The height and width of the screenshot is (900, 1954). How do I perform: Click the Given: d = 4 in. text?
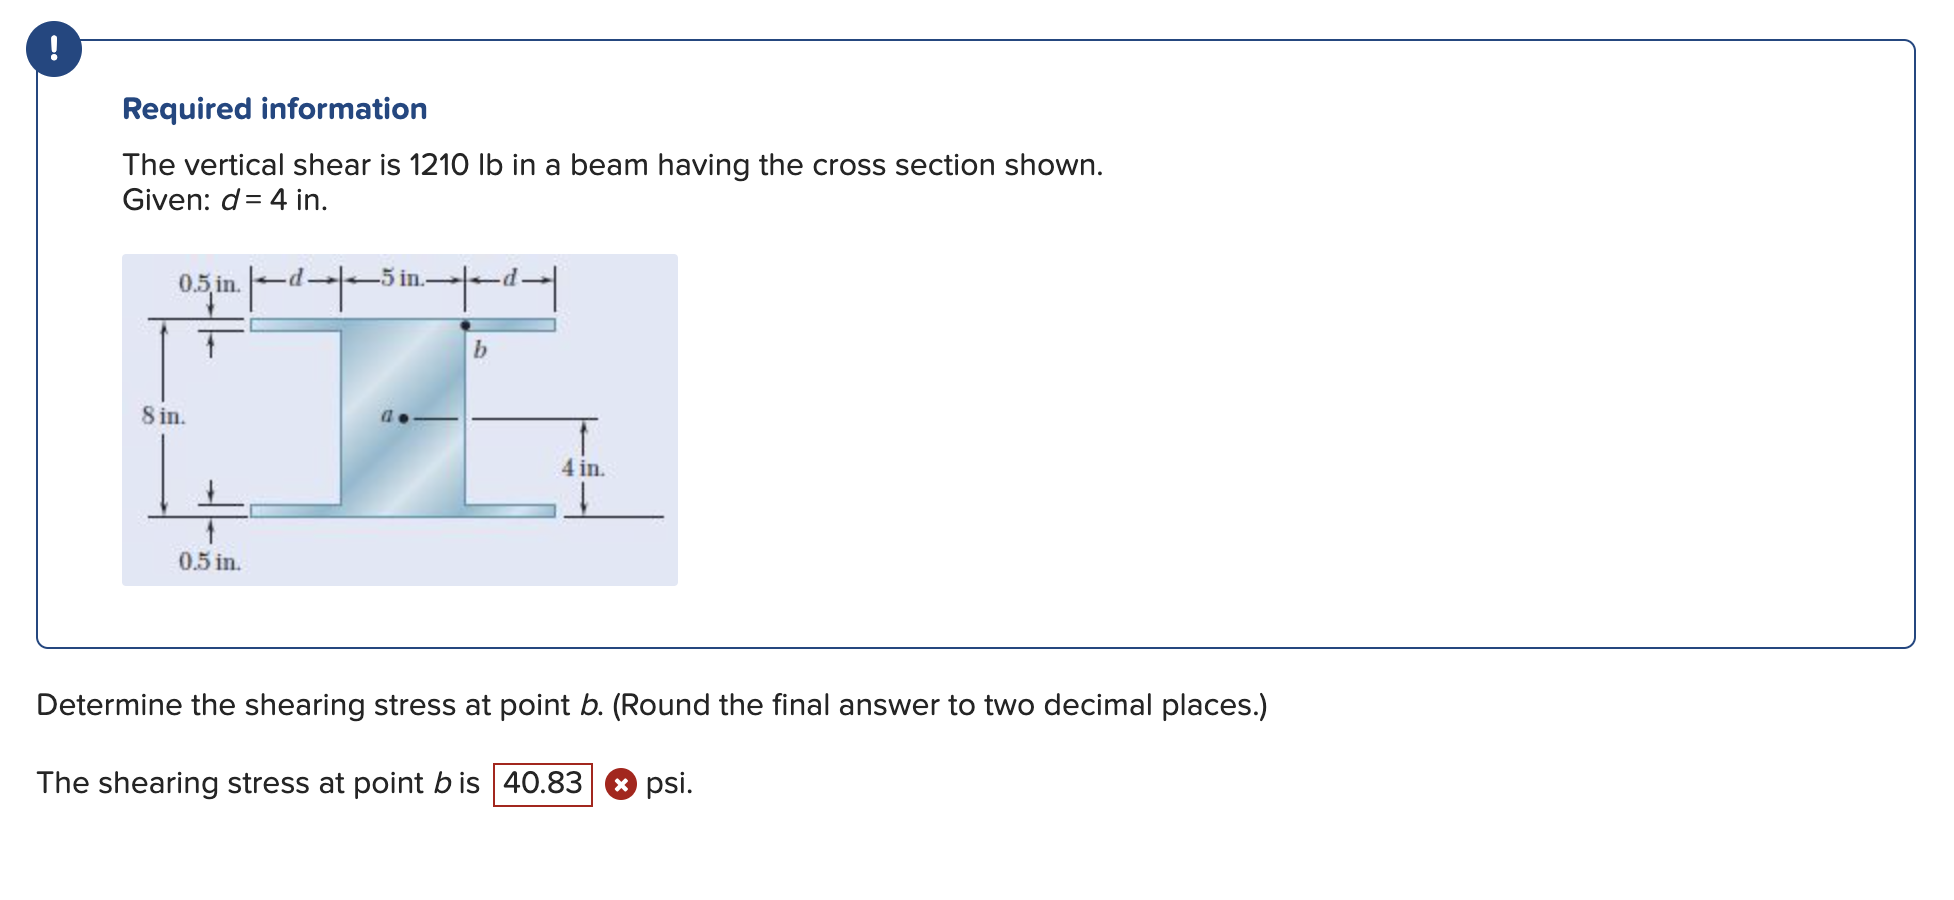click(x=225, y=200)
